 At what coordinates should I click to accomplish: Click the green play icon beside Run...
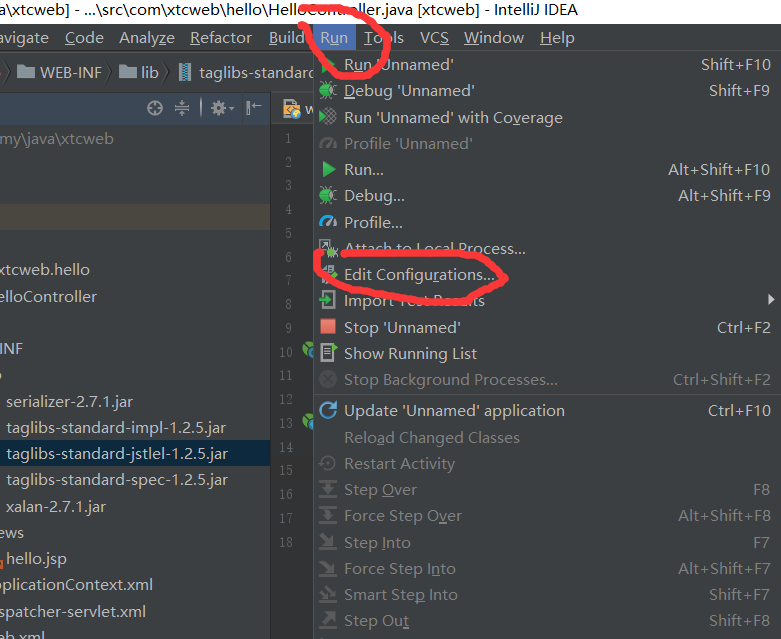pos(328,169)
